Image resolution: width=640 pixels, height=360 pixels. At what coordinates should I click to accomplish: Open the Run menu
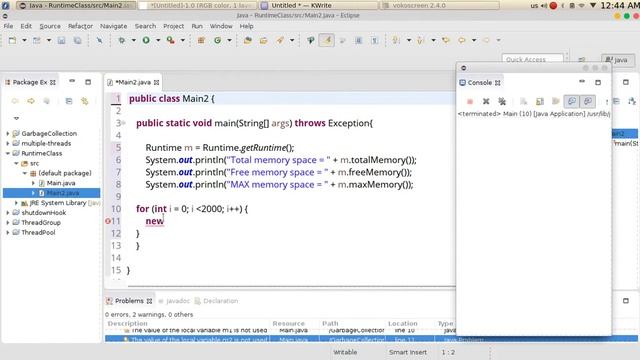[x=197, y=26]
